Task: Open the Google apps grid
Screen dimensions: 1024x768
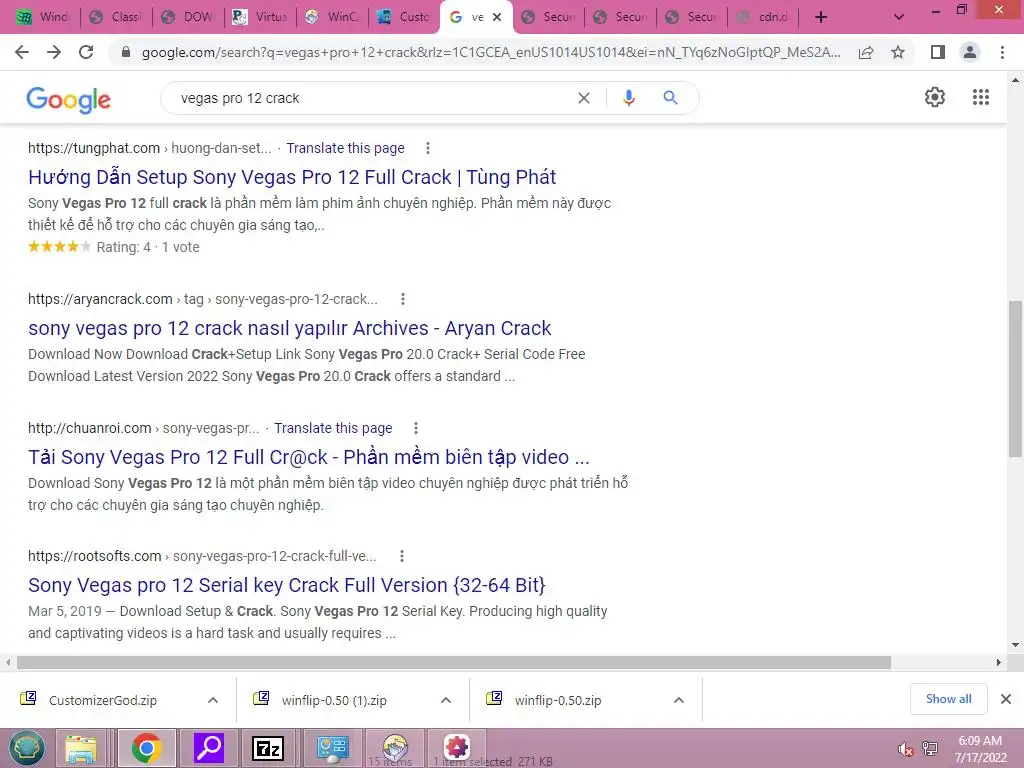Action: pos(981,97)
